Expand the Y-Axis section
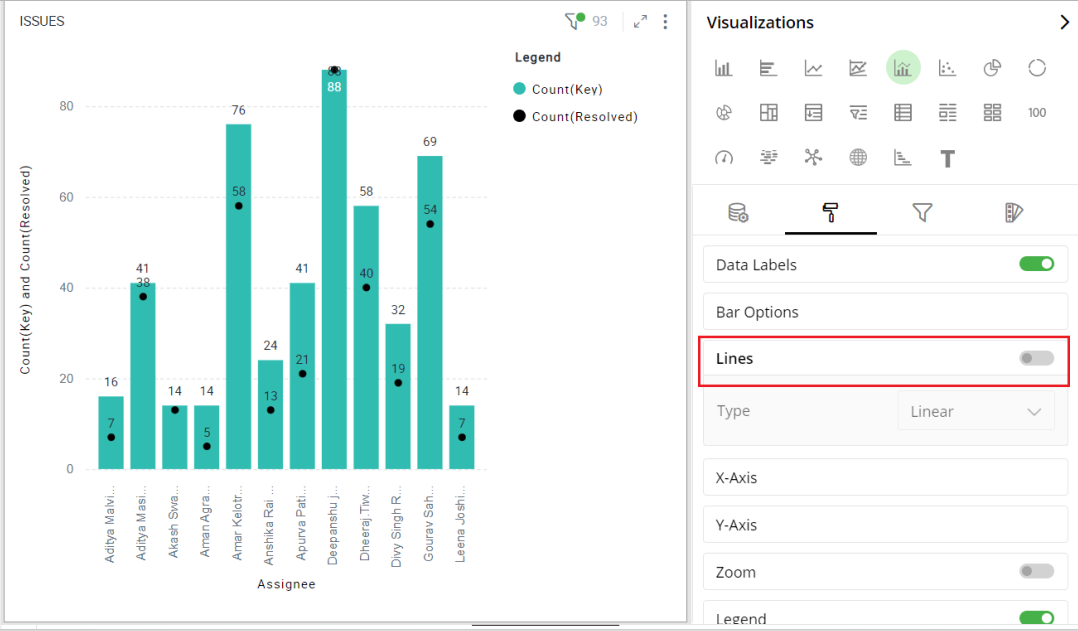The height and width of the screenshot is (631, 1078). point(885,525)
